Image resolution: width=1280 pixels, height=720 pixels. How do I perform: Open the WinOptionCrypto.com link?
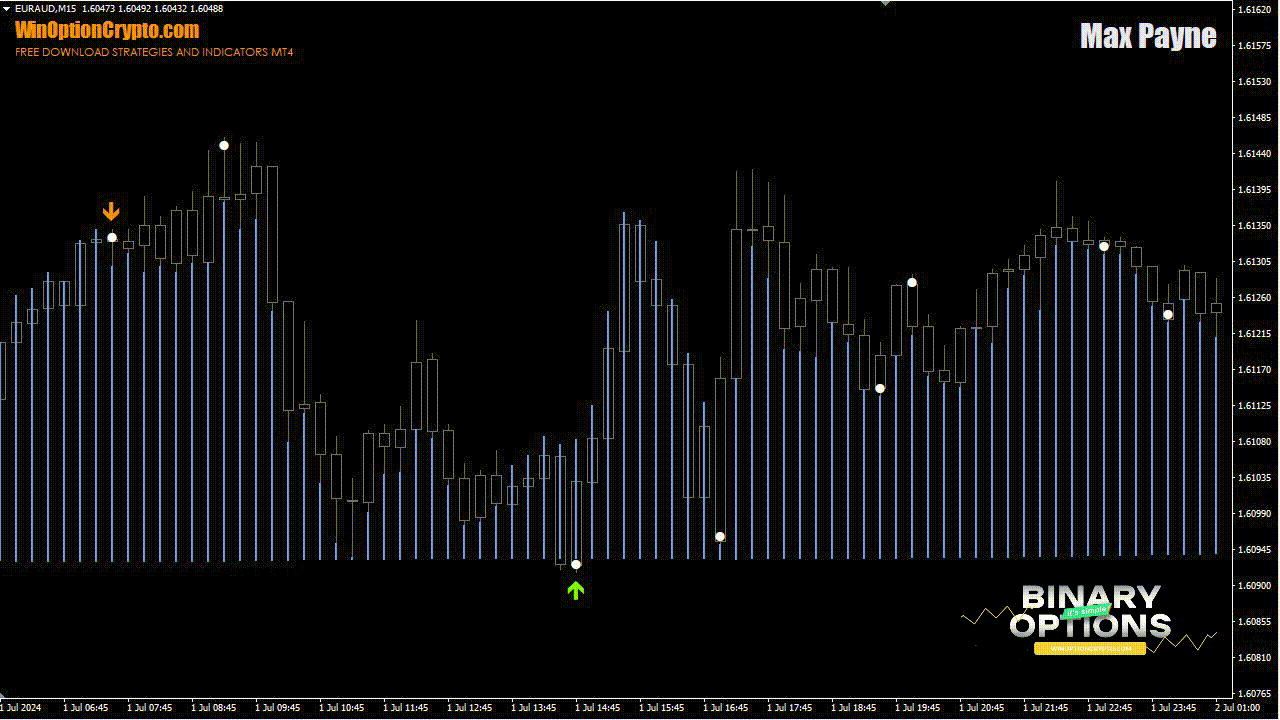coord(106,30)
